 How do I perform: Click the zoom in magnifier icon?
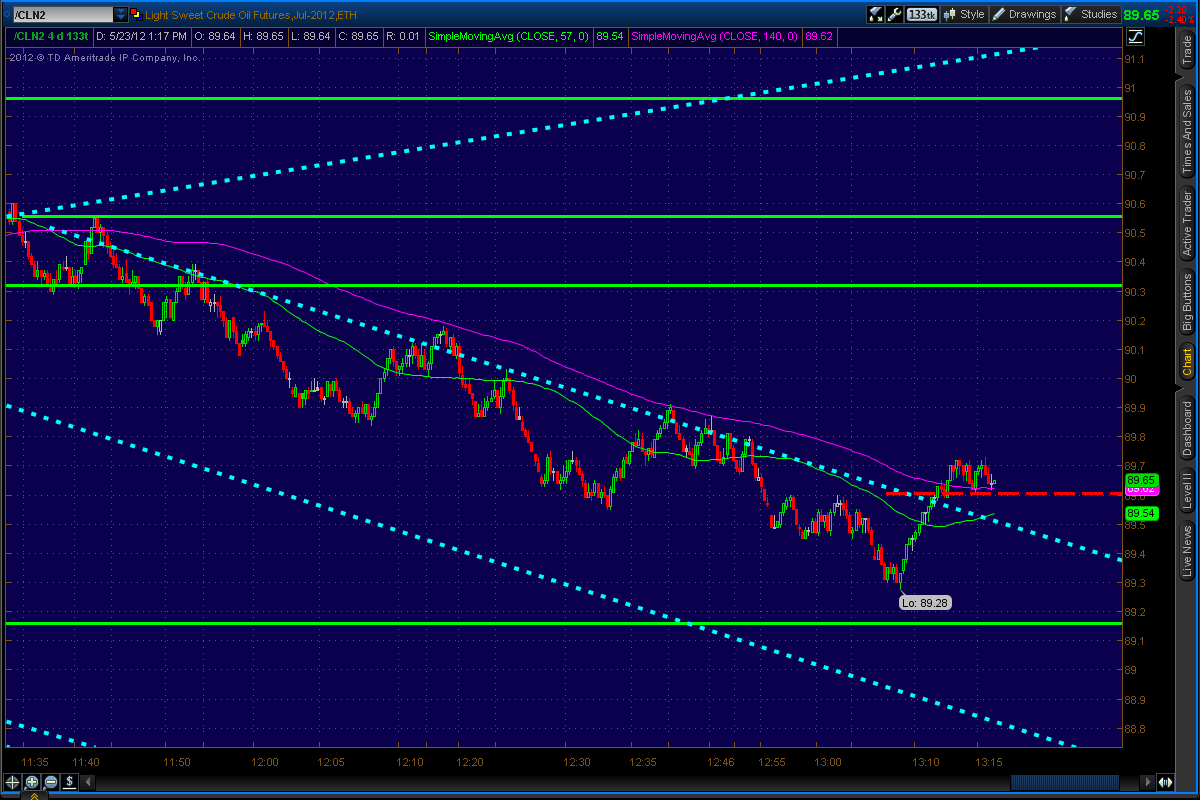tap(32, 782)
